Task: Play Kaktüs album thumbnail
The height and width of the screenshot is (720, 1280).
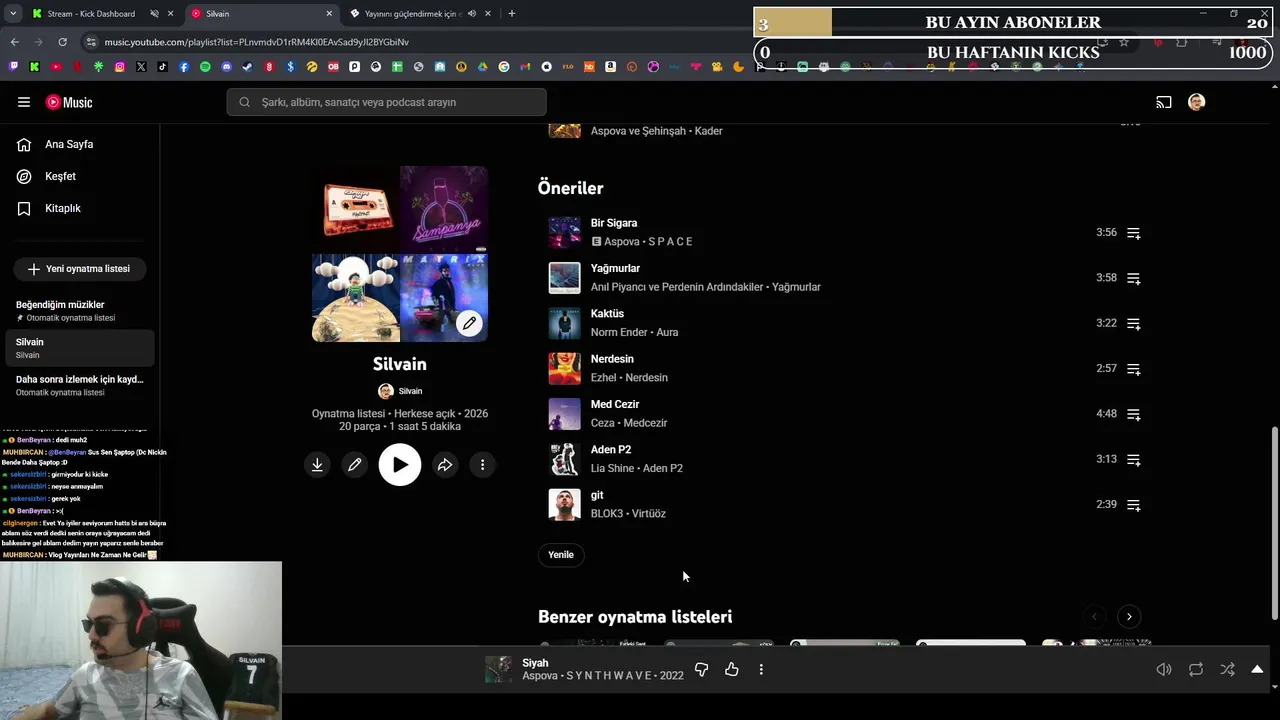Action: coord(564,323)
